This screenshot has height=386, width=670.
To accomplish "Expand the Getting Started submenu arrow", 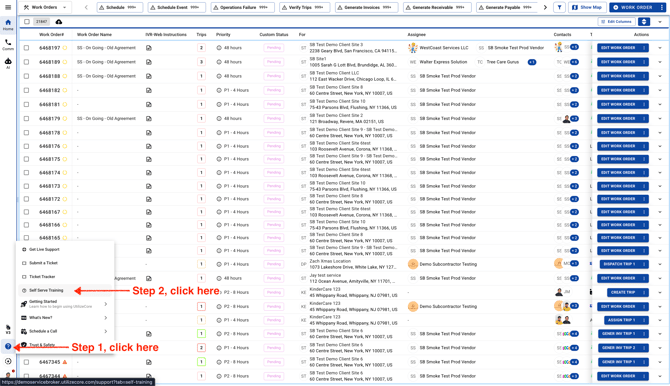I will coord(106,304).
